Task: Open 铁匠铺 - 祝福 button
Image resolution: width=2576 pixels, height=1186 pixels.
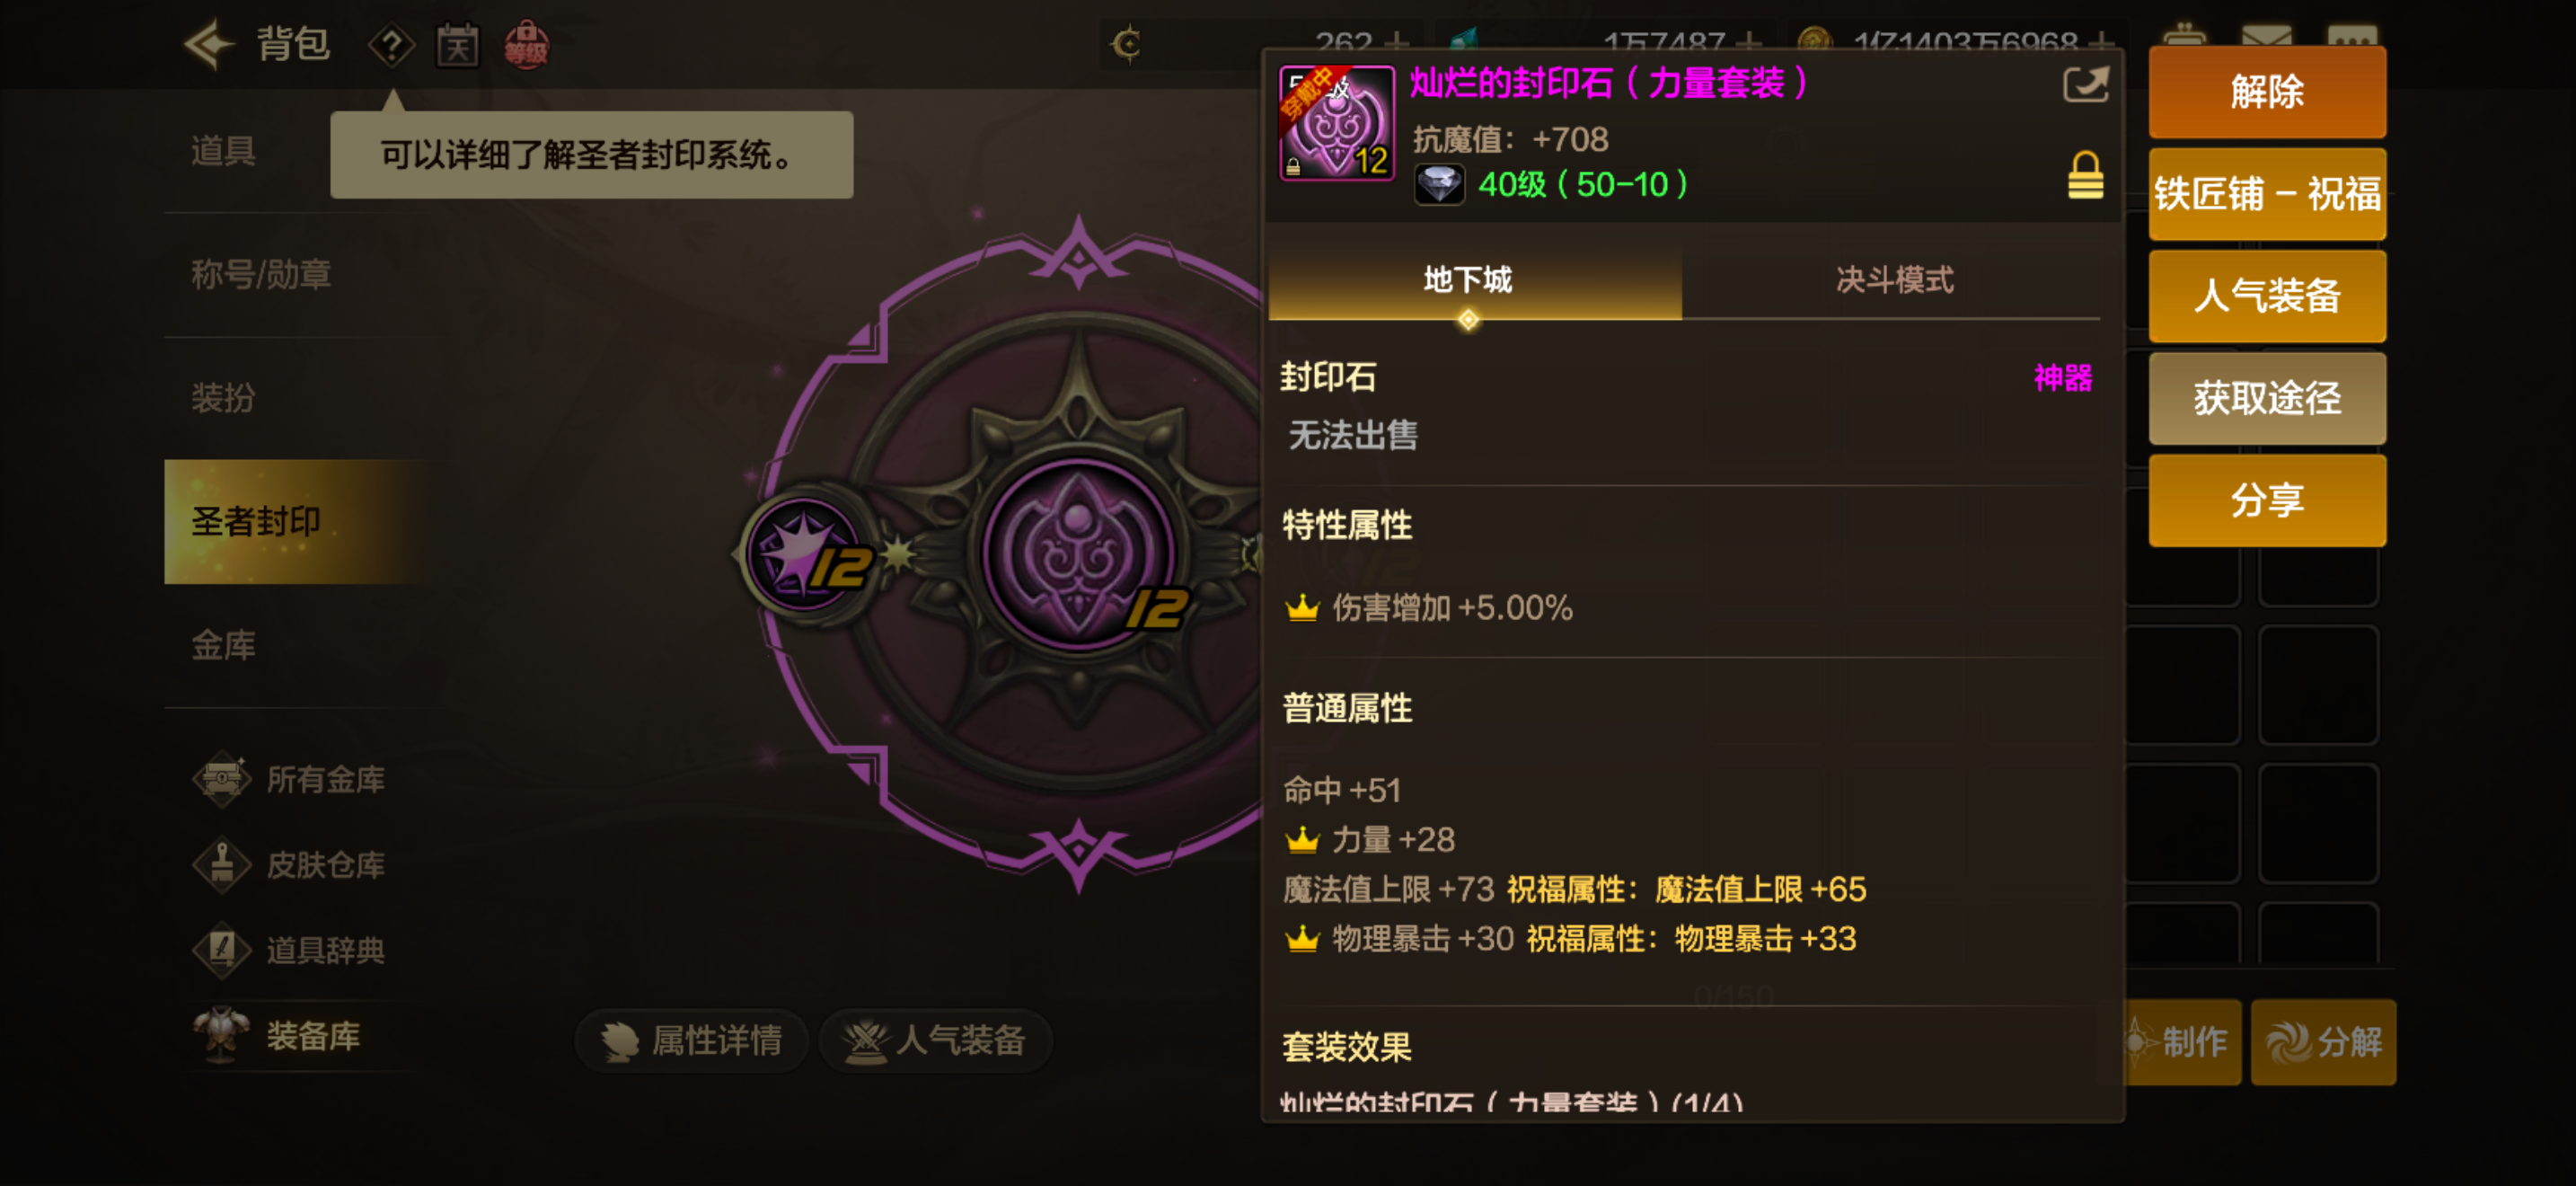Action: point(2266,195)
